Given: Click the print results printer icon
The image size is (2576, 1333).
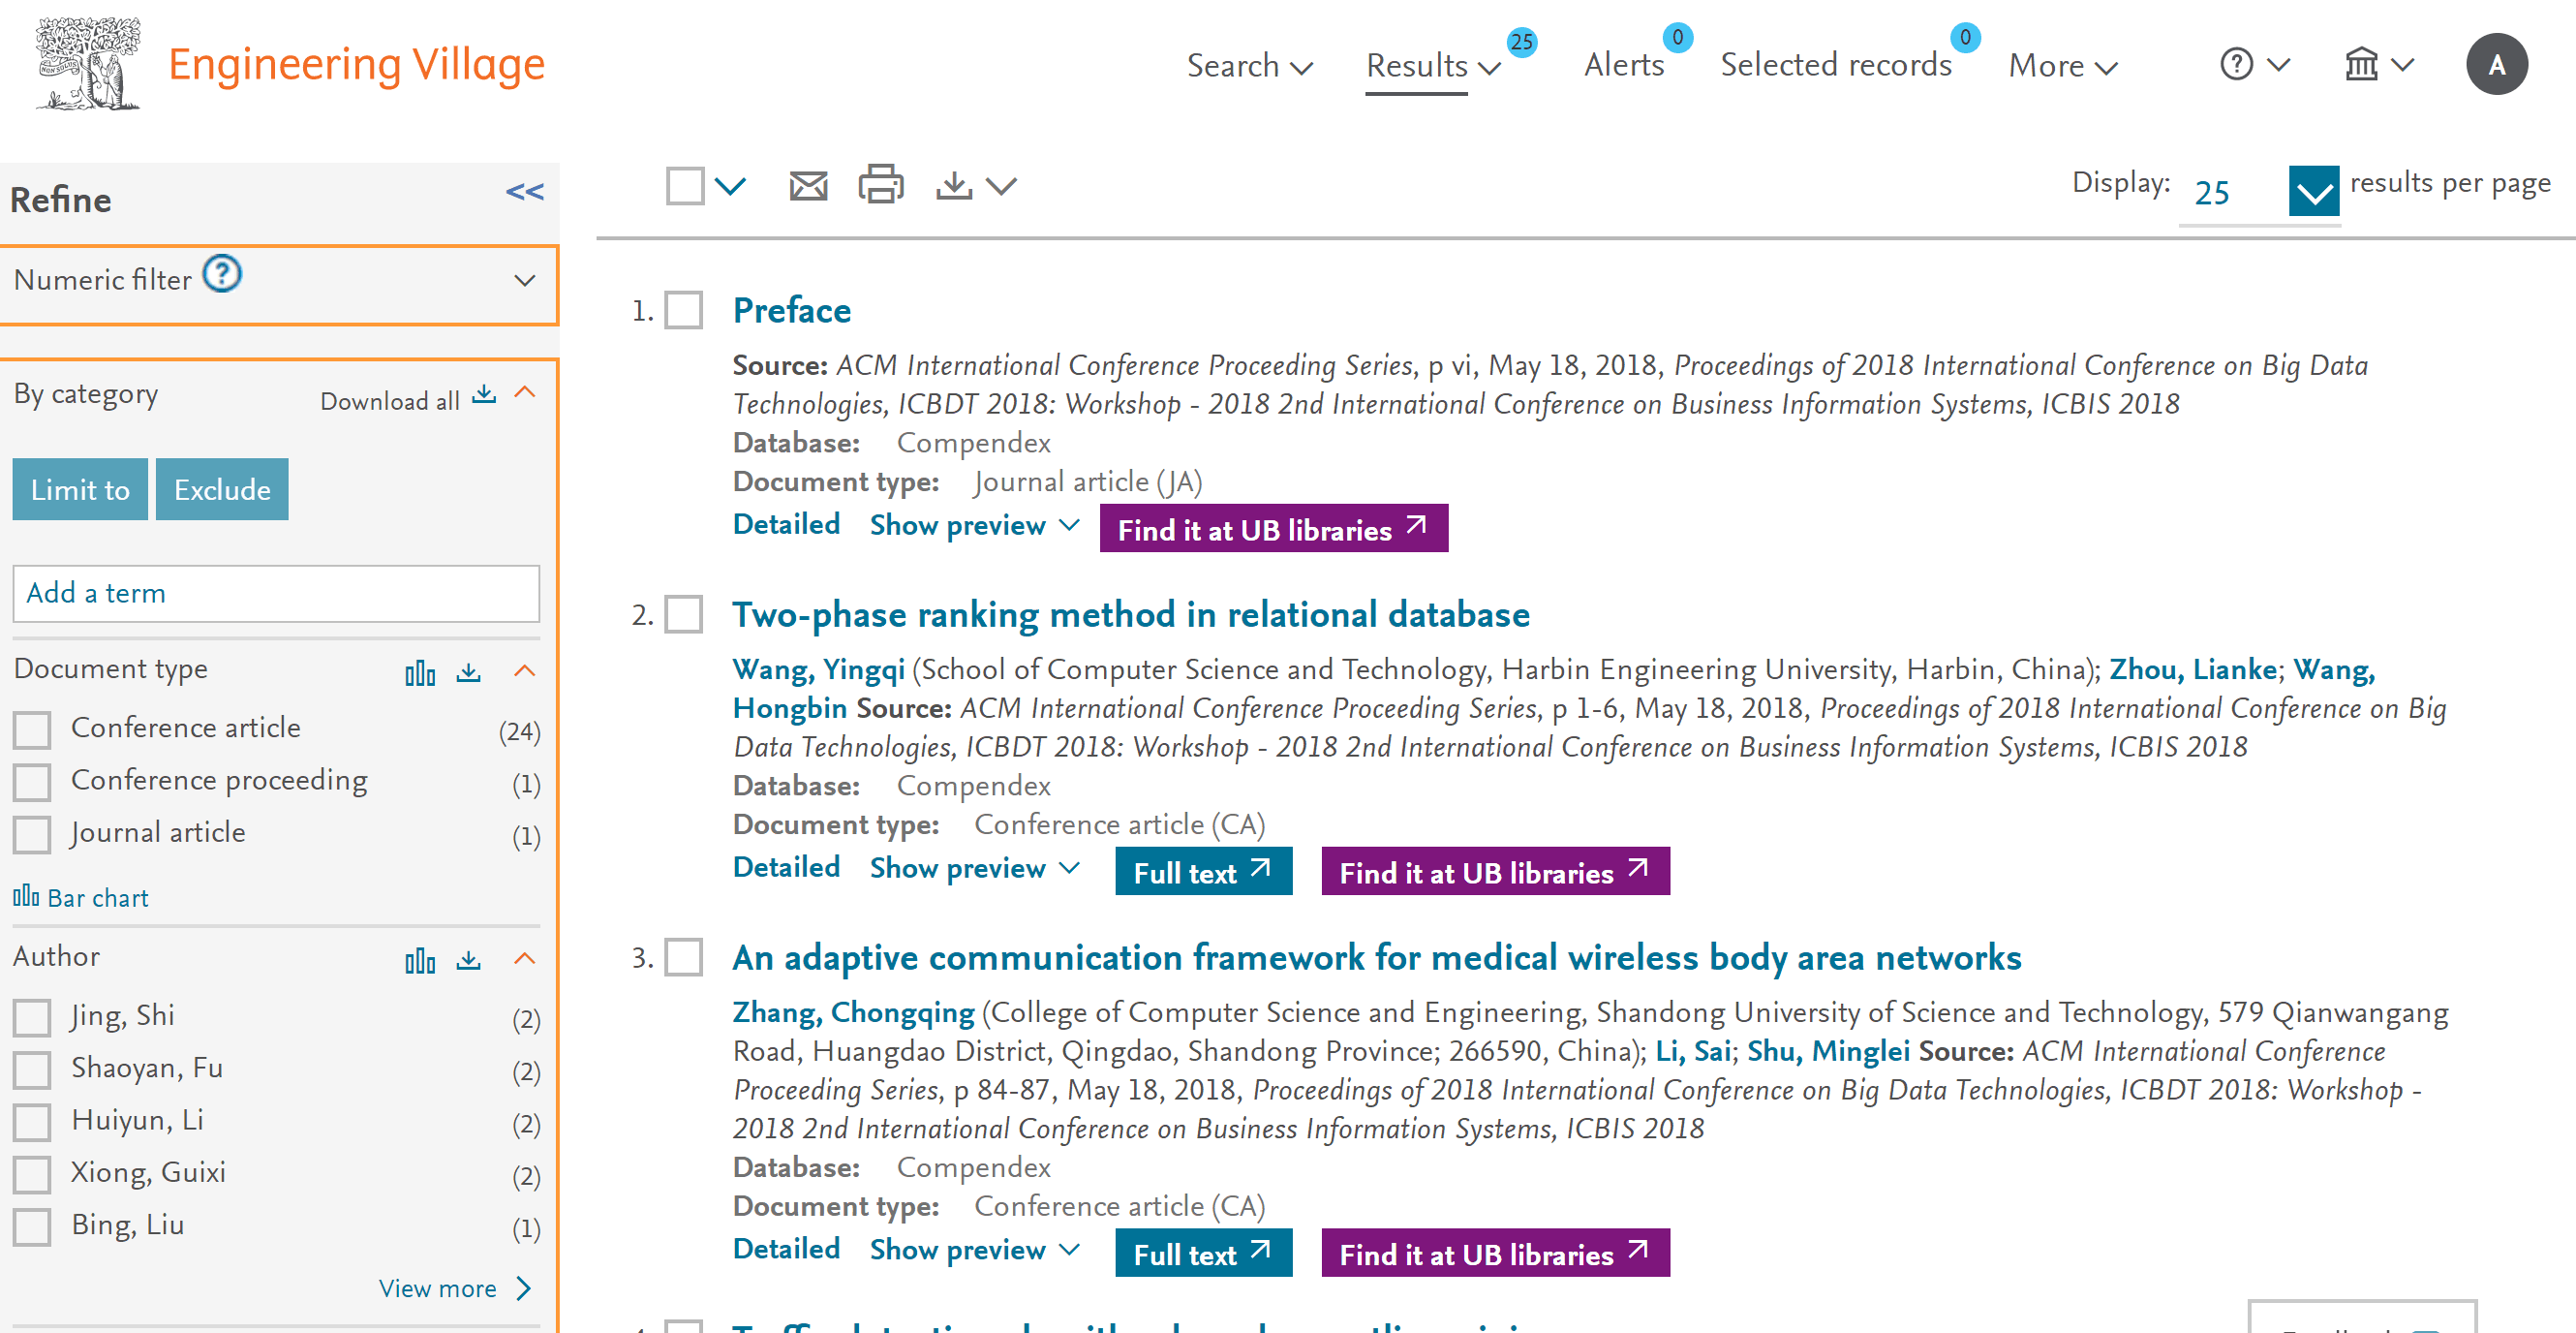Looking at the screenshot, I should point(881,185).
